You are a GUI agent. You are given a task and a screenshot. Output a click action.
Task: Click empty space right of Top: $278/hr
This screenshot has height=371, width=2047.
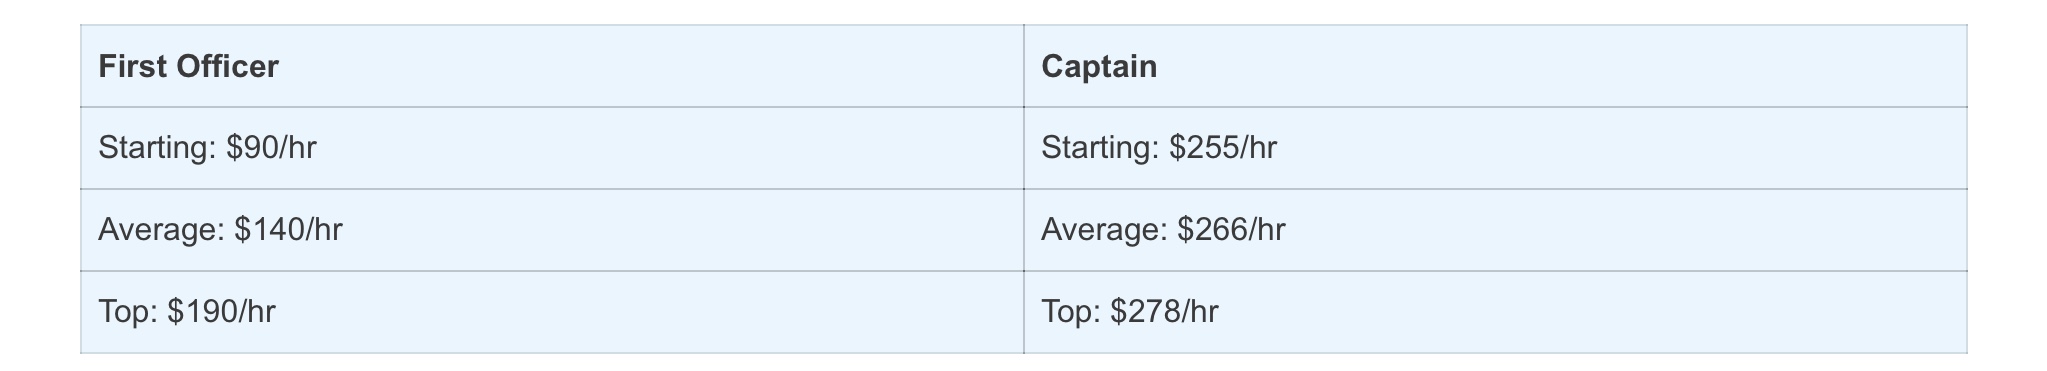coord(1590,312)
